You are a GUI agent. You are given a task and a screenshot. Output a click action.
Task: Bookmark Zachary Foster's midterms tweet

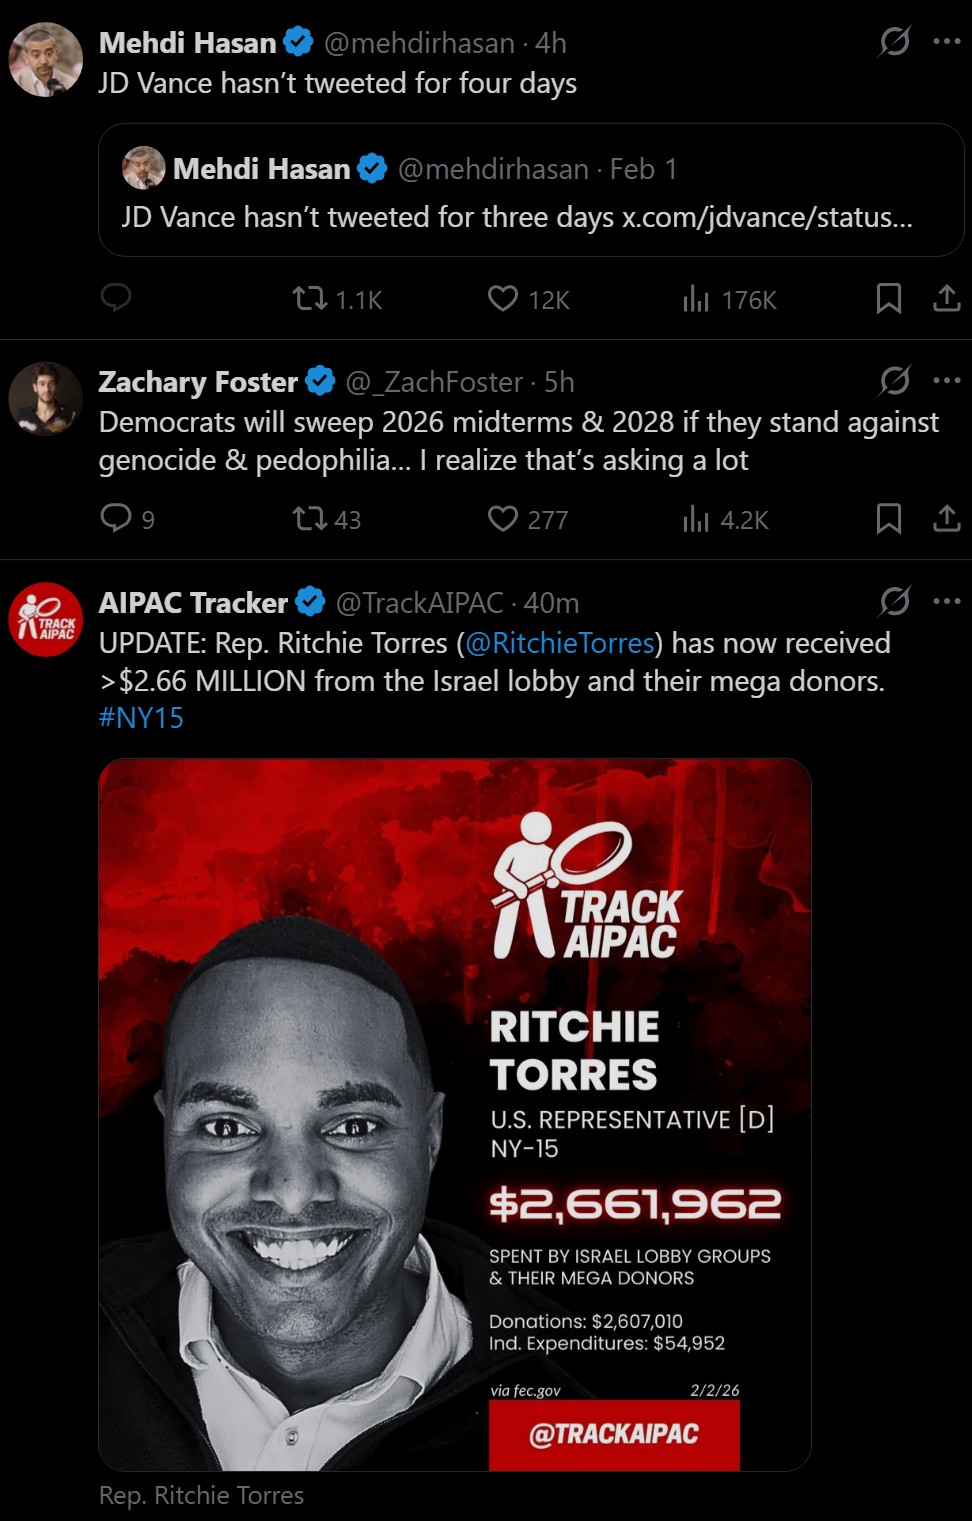888,518
